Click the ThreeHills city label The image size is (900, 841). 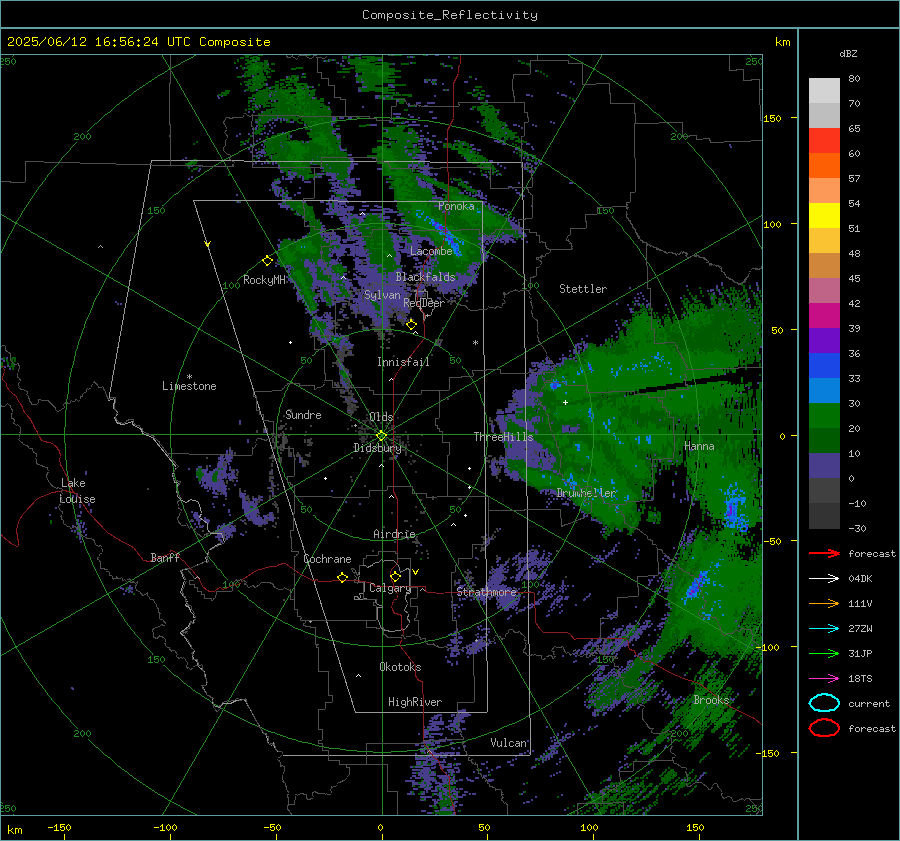tap(503, 437)
